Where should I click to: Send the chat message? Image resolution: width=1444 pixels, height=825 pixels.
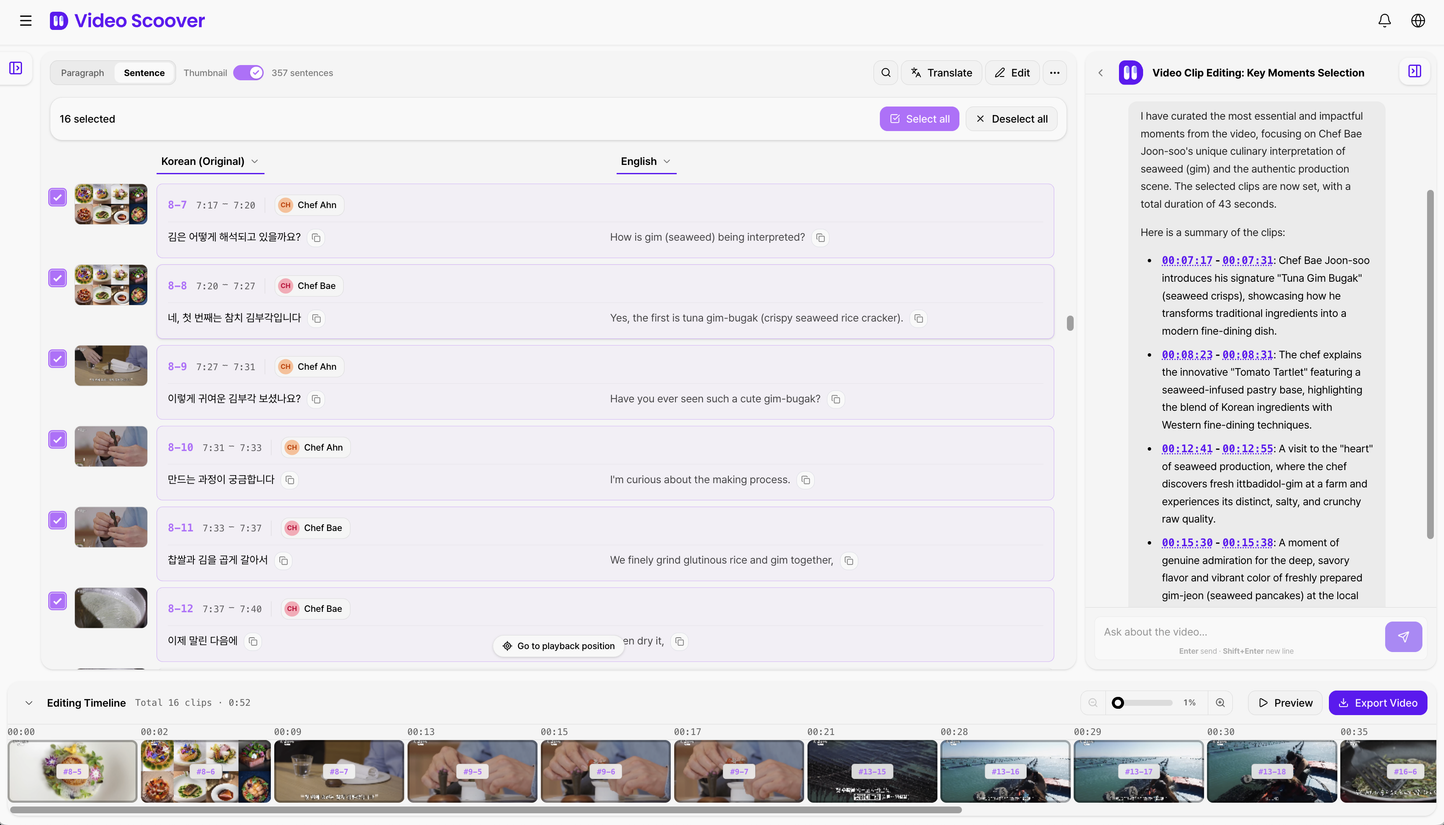1403,637
